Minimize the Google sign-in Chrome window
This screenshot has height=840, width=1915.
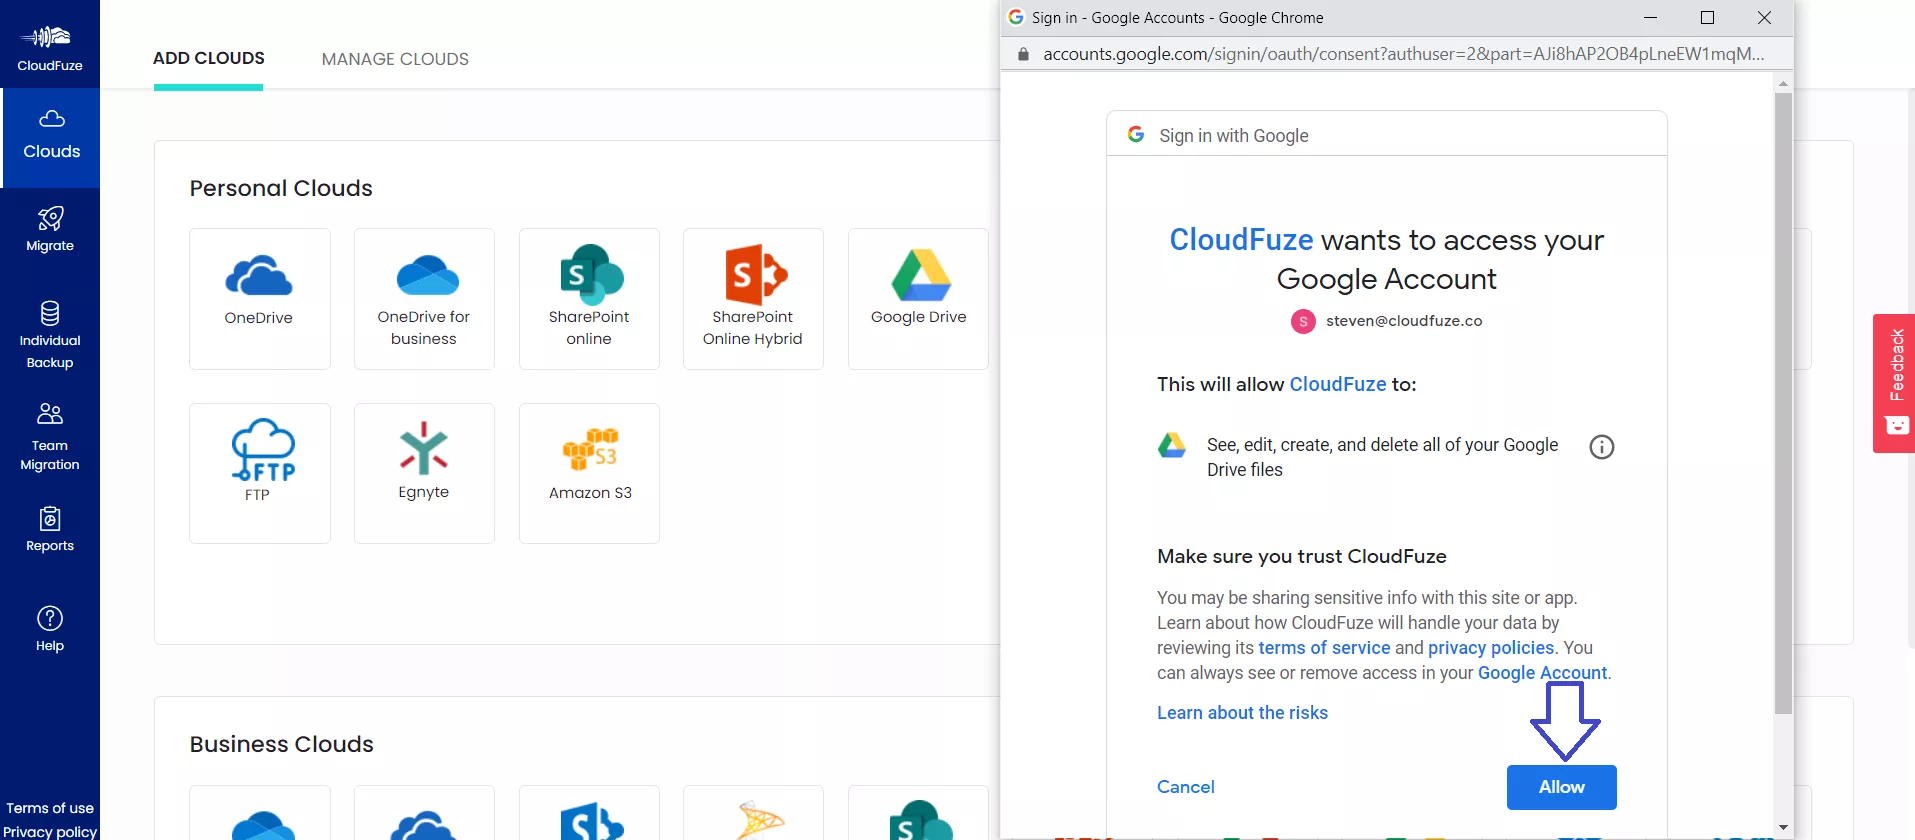(1651, 17)
